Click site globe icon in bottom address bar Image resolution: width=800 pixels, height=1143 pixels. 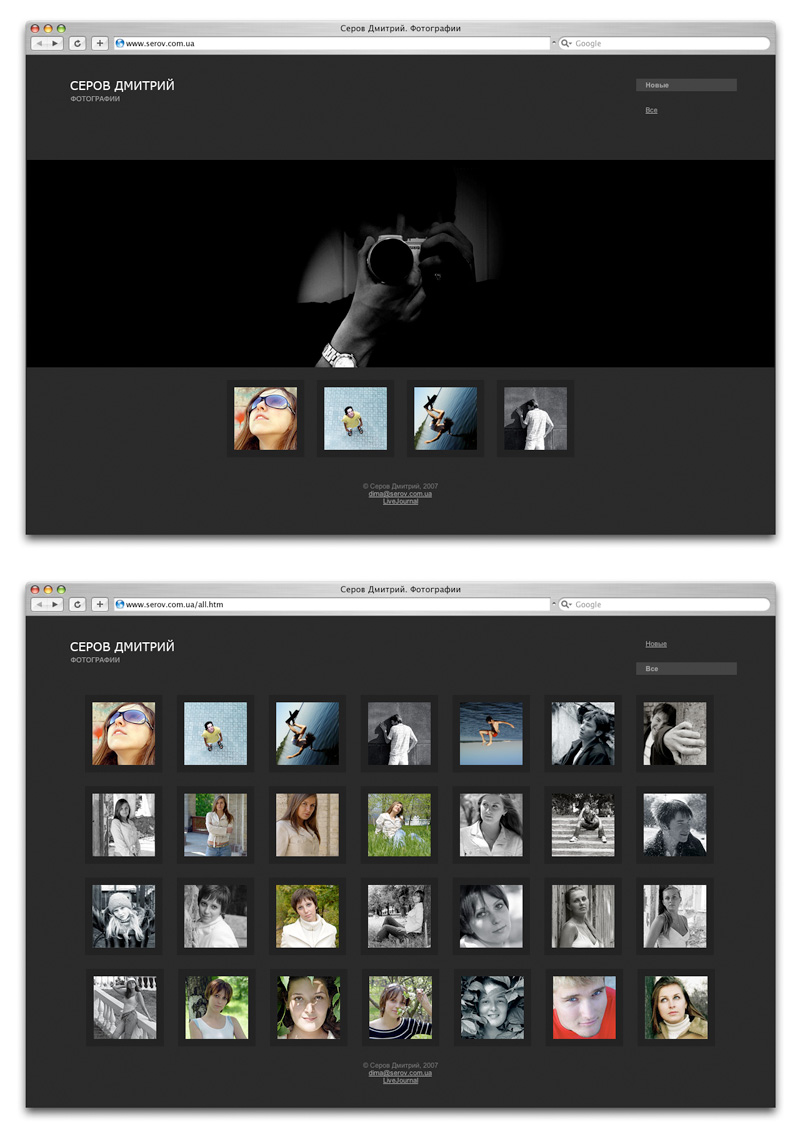pos(120,604)
